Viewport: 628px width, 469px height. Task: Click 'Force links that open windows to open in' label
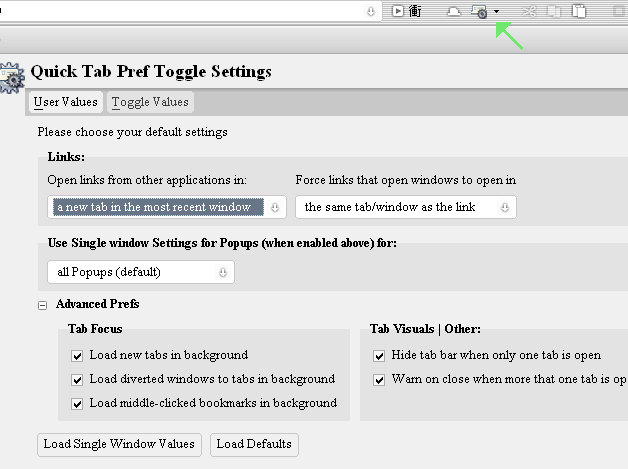[x=406, y=180]
